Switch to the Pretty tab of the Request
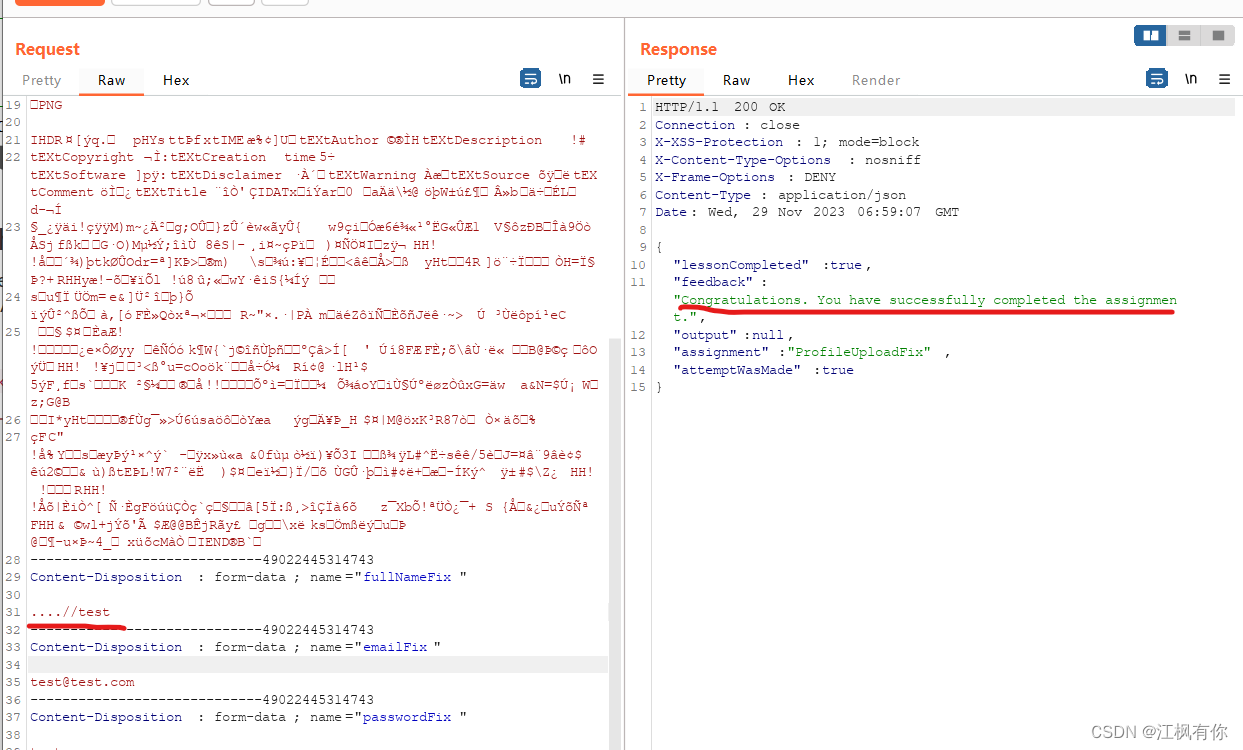This screenshot has height=750, width=1243. 41,80
